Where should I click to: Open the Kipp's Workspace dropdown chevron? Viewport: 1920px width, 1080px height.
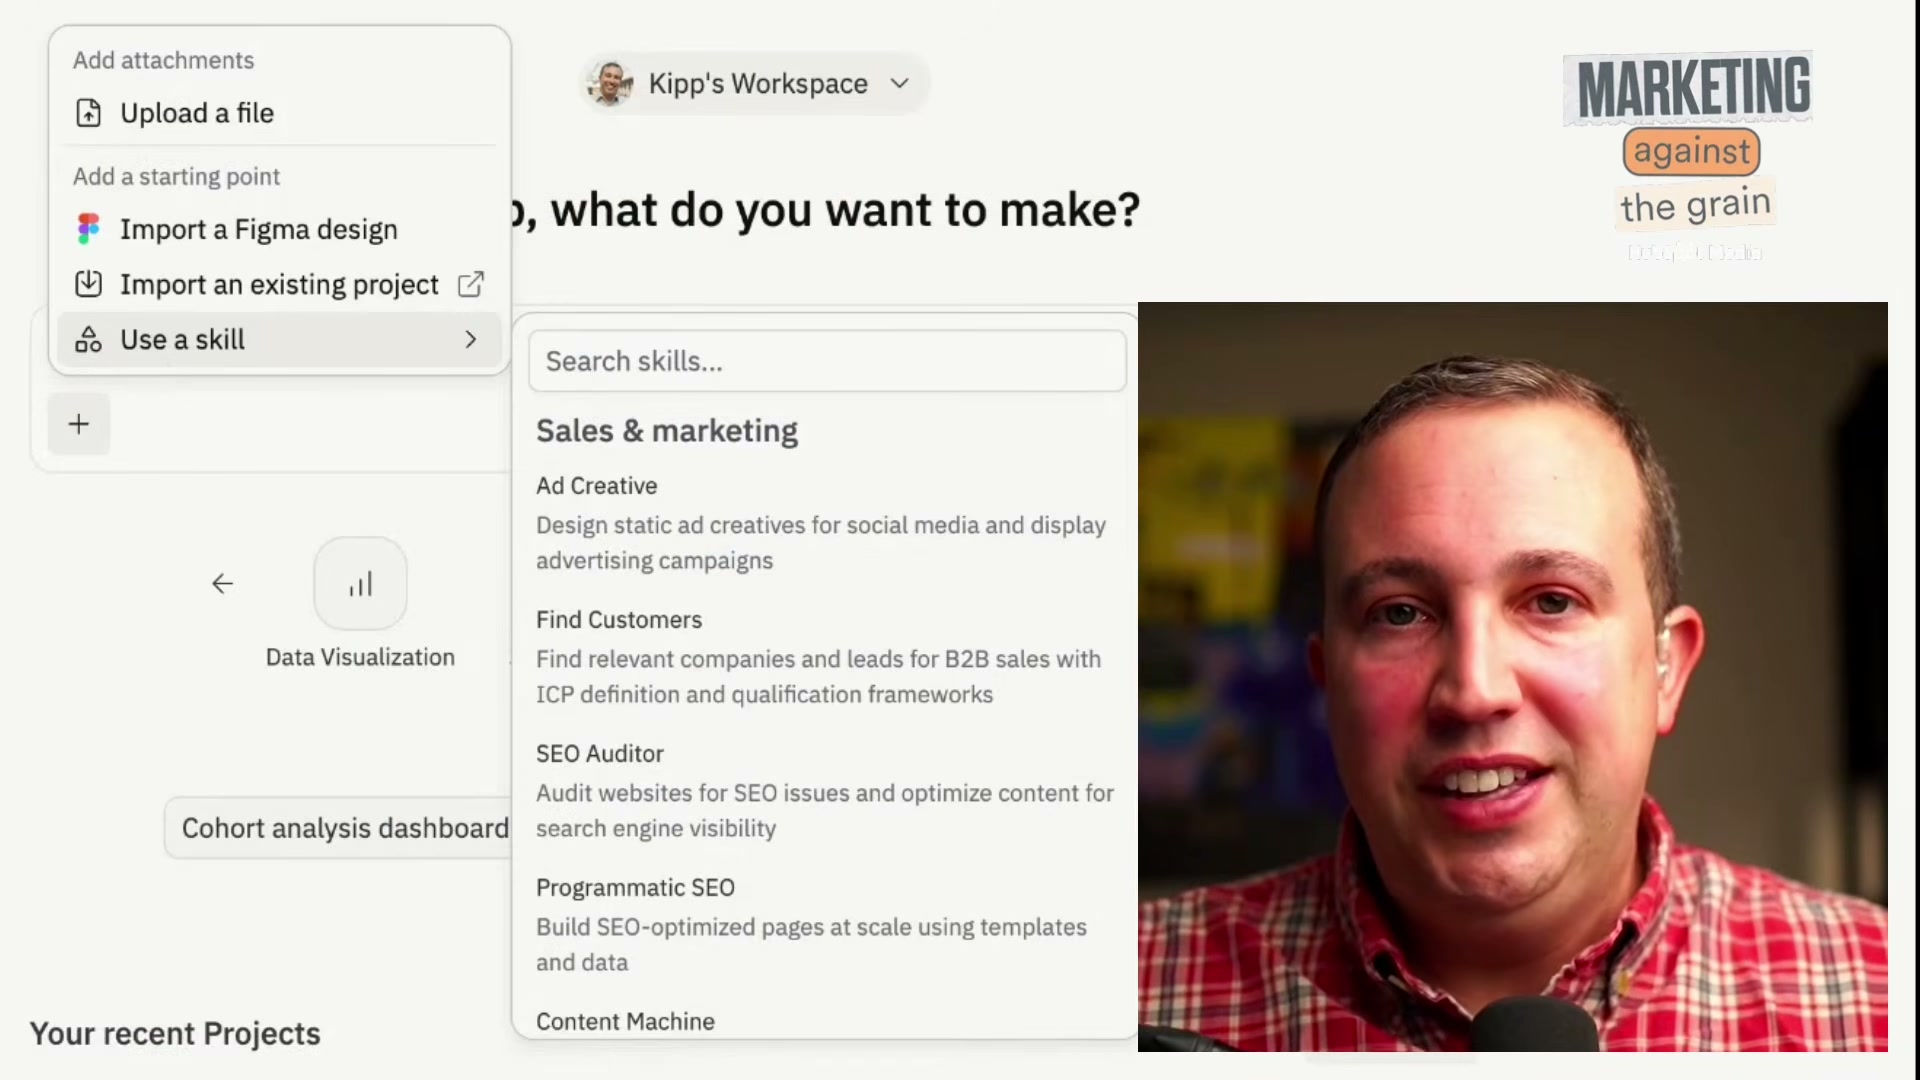coord(900,83)
